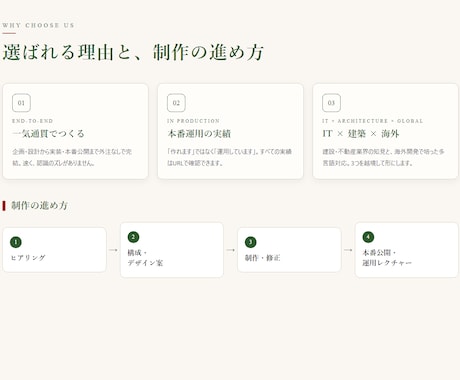Click the green step 2 circle
The height and width of the screenshot is (380, 460).
[x=133, y=237]
